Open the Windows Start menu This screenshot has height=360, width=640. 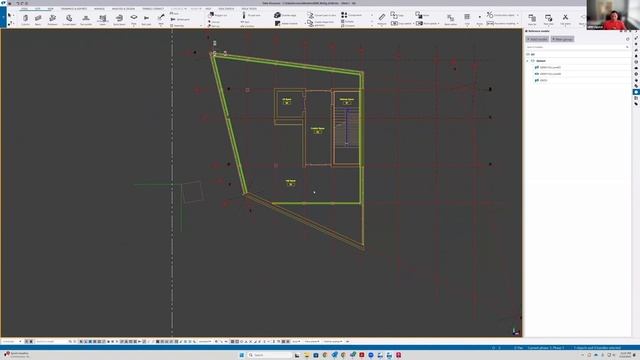click(x=242, y=355)
